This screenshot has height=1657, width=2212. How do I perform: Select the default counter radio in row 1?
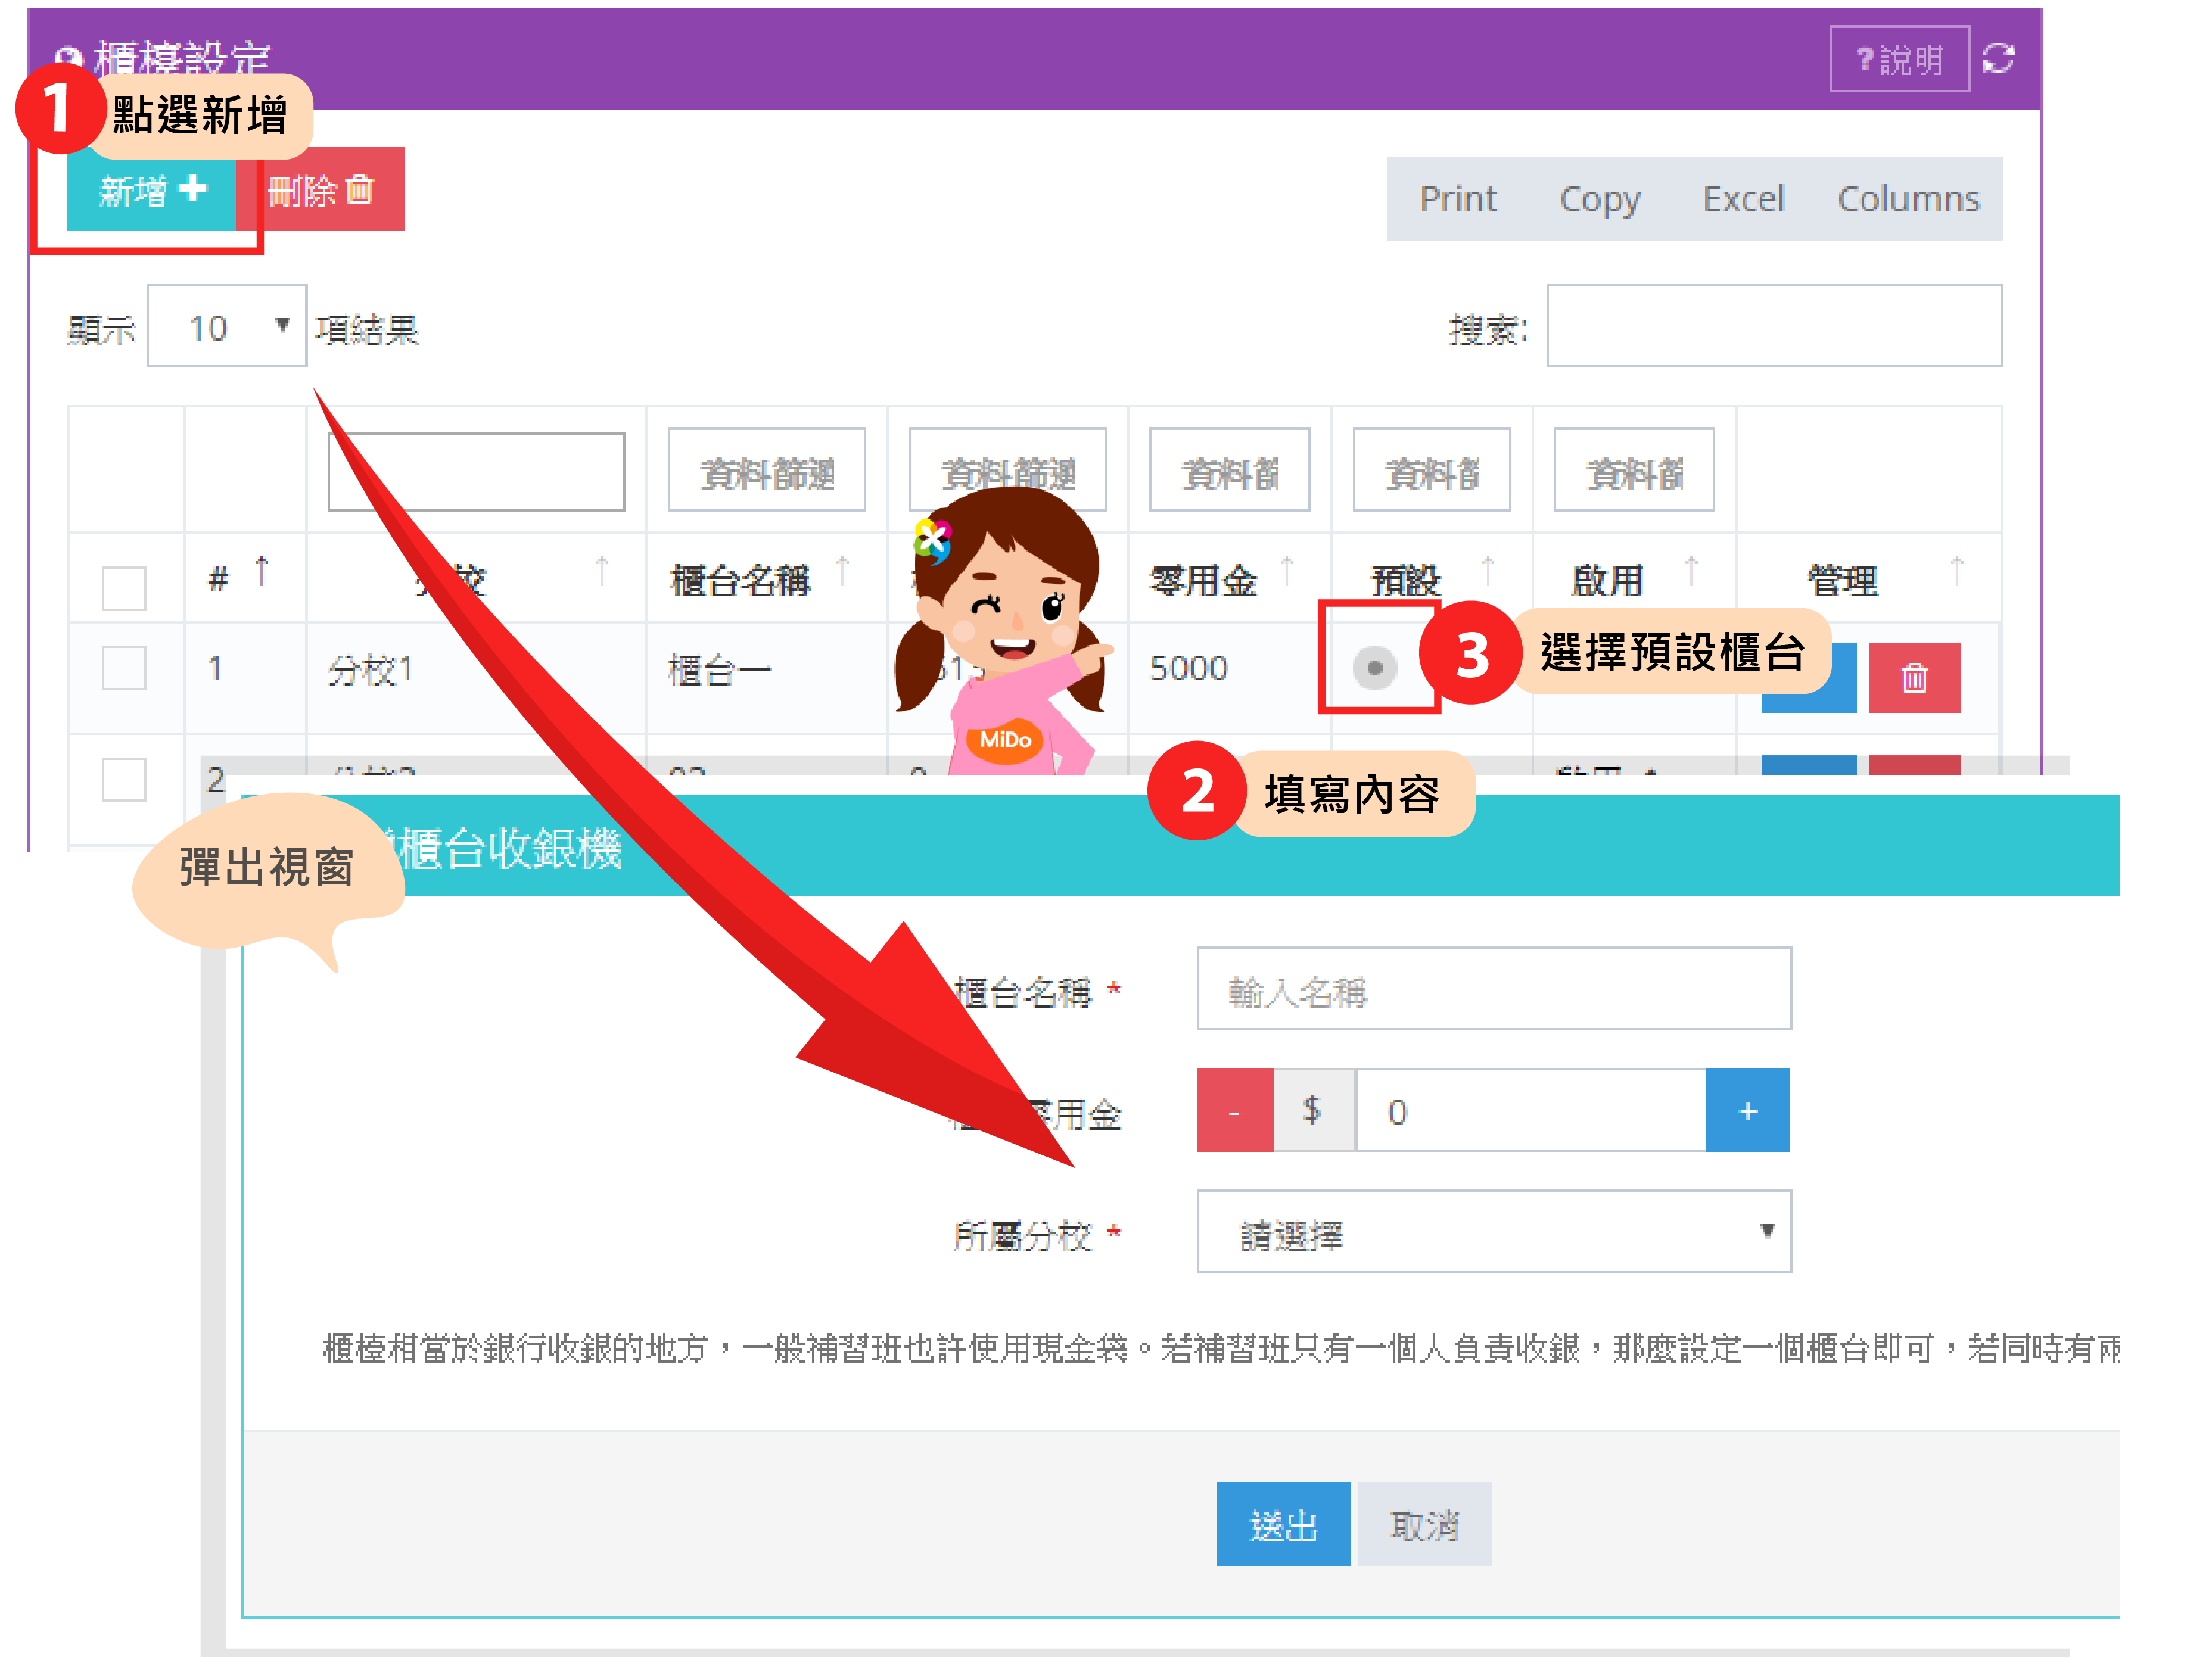tap(1374, 667)
